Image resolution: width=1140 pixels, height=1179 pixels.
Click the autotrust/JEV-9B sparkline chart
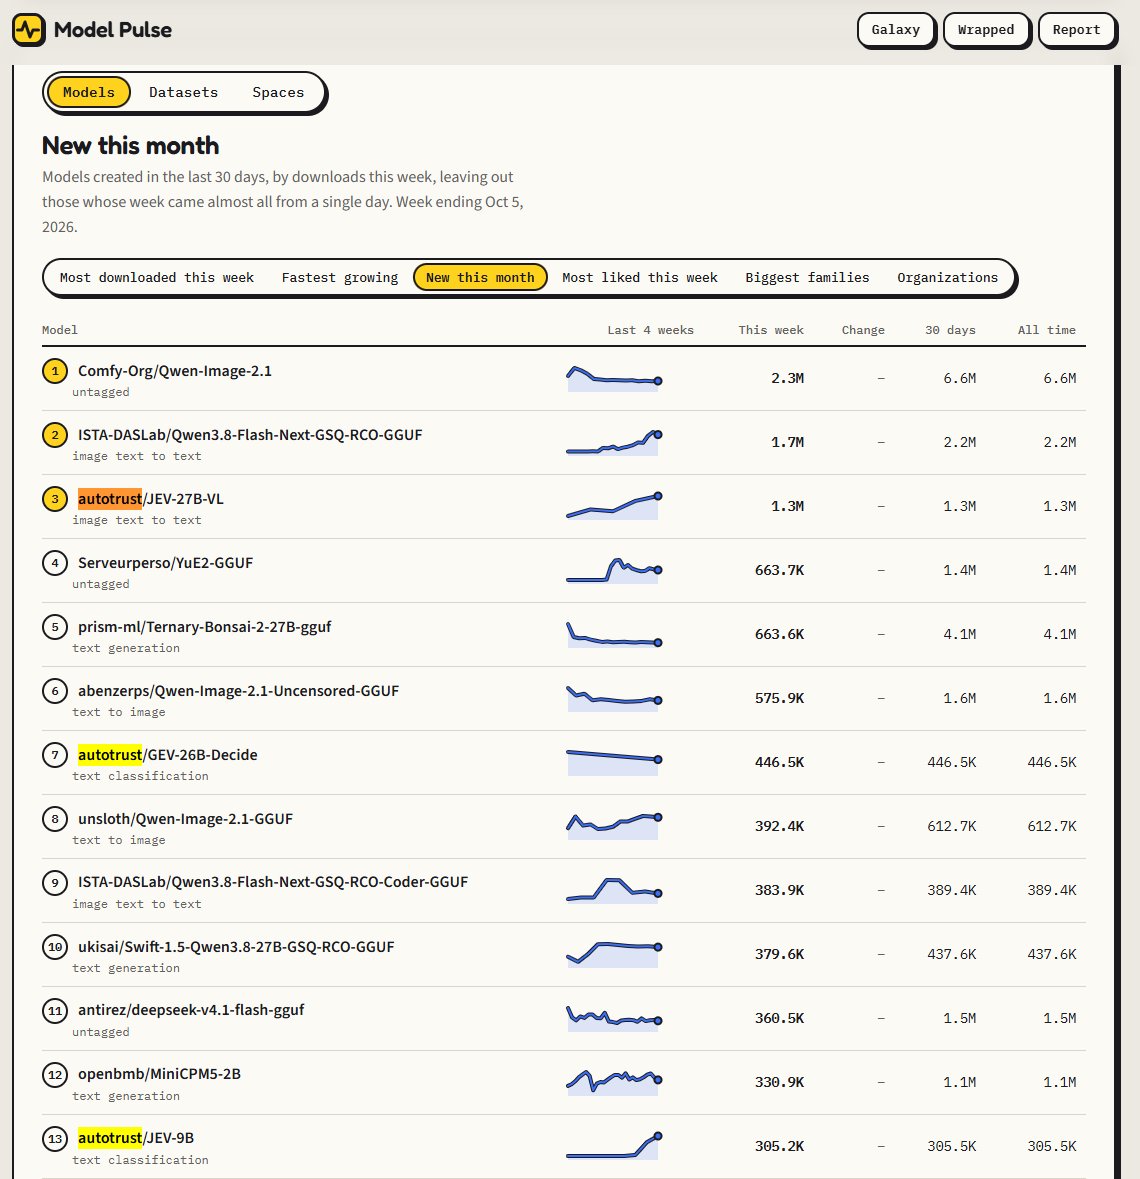(x=614, y=1146)
